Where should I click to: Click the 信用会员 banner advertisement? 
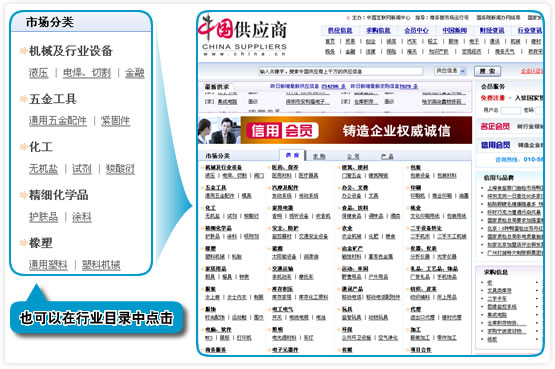click(x=335, y=130)
